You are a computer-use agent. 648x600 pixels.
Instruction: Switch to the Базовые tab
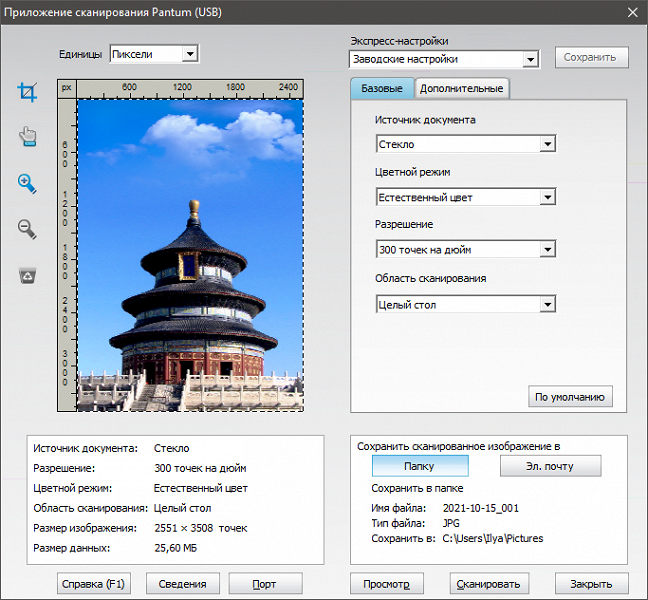(381, 89)
